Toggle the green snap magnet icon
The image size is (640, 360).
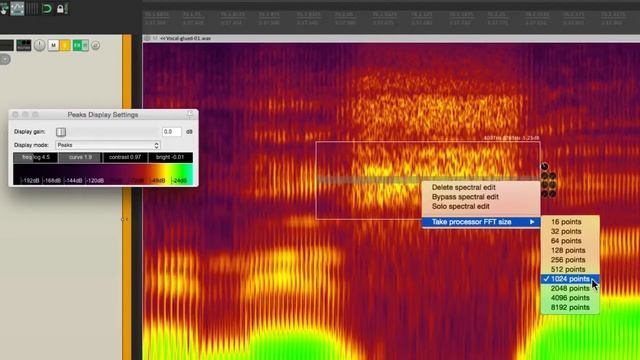click(x=47, y=8)
